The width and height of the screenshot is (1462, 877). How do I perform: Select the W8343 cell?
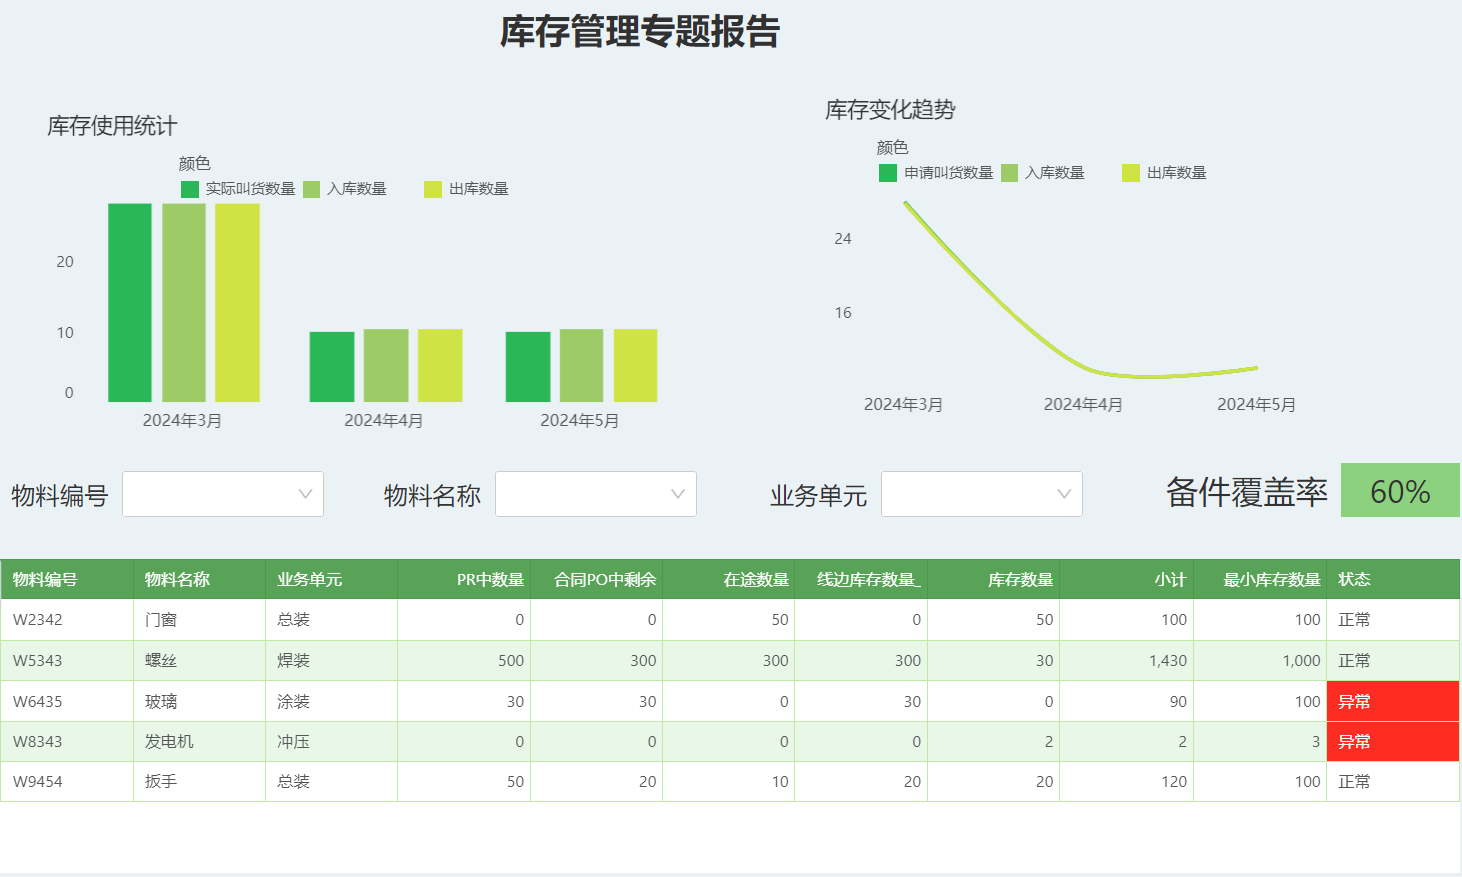tap(67, 742)
